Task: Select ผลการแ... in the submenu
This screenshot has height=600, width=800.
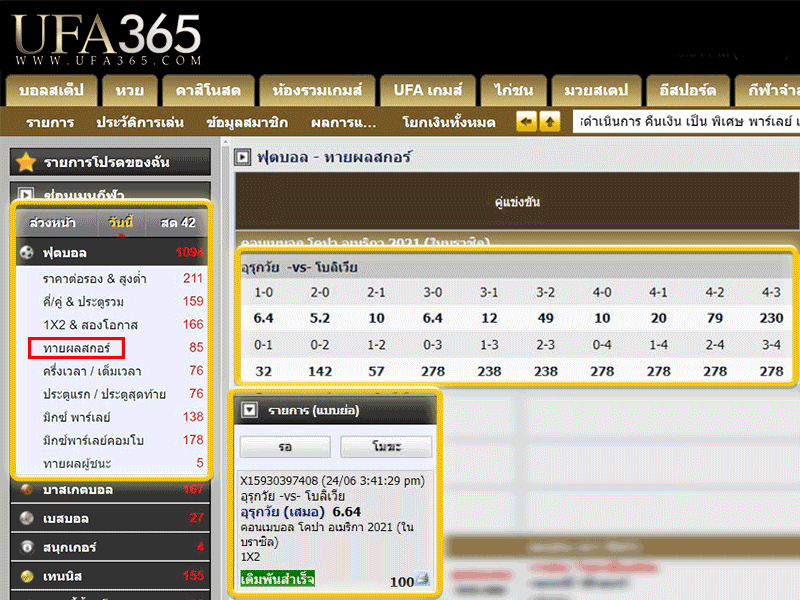Action: (x=343, y=122)
